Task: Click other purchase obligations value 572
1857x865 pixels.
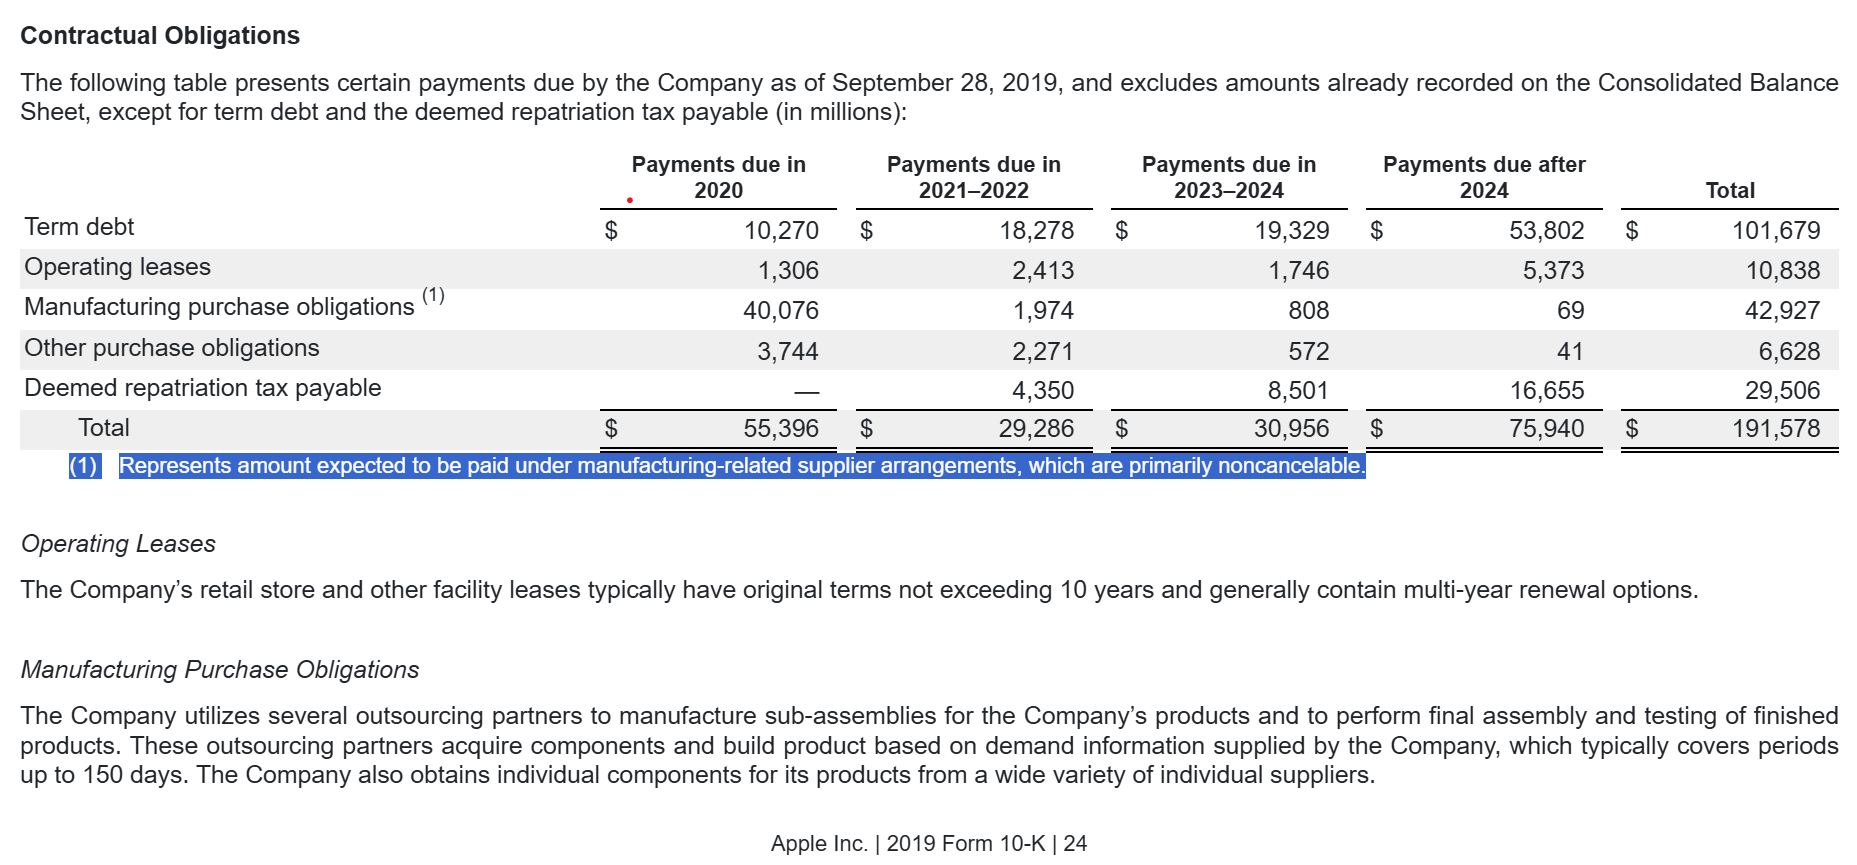Action: click(1309, 352)
